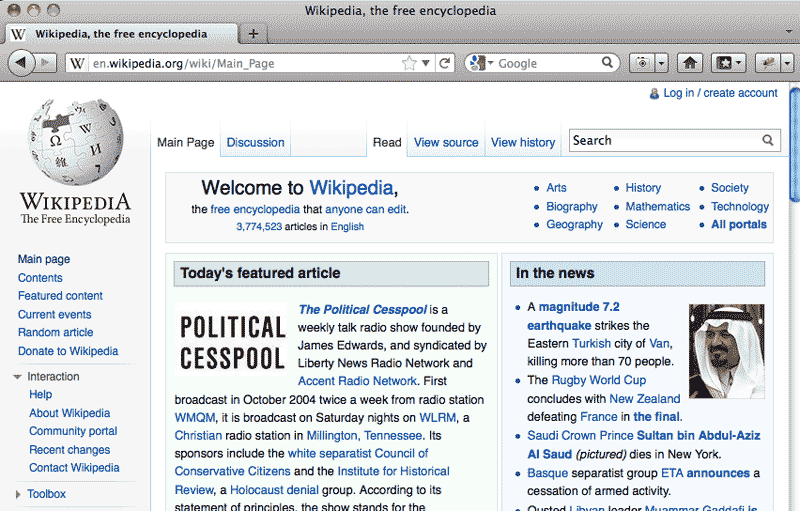The width and height of the screenshot is (800, 511).
Task: Click The Political Cesspool article link
Action: (x=362, y=310)
